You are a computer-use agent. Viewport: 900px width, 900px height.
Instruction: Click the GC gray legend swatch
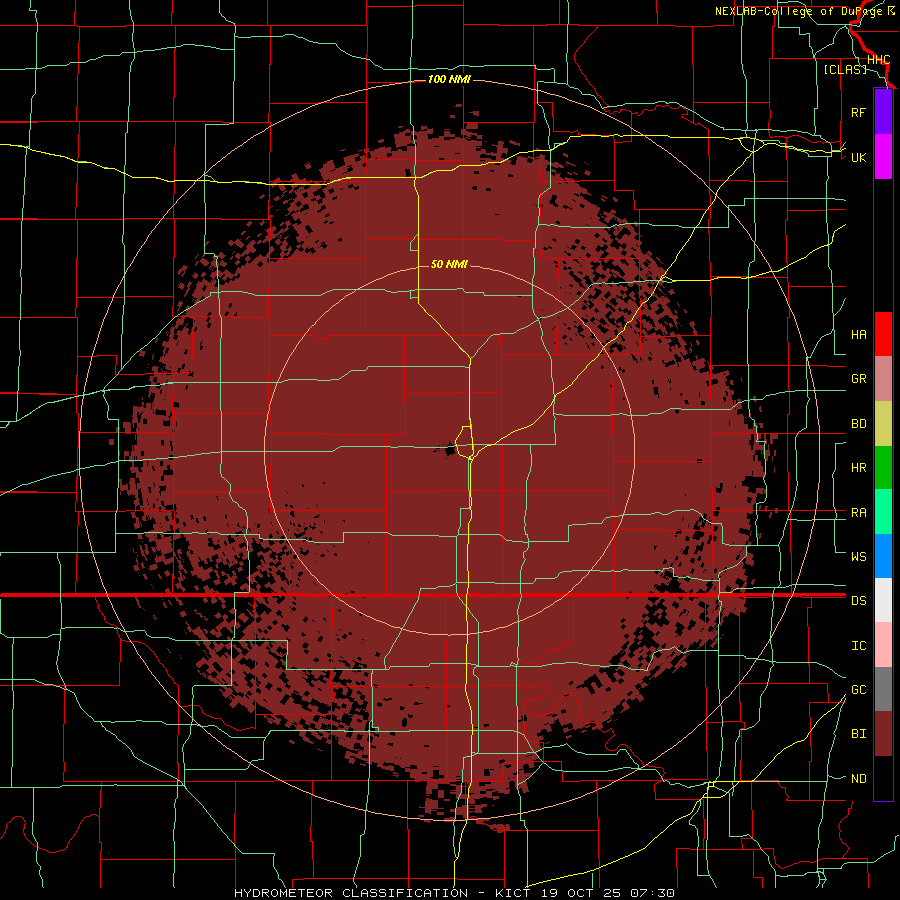click(883, 689)
